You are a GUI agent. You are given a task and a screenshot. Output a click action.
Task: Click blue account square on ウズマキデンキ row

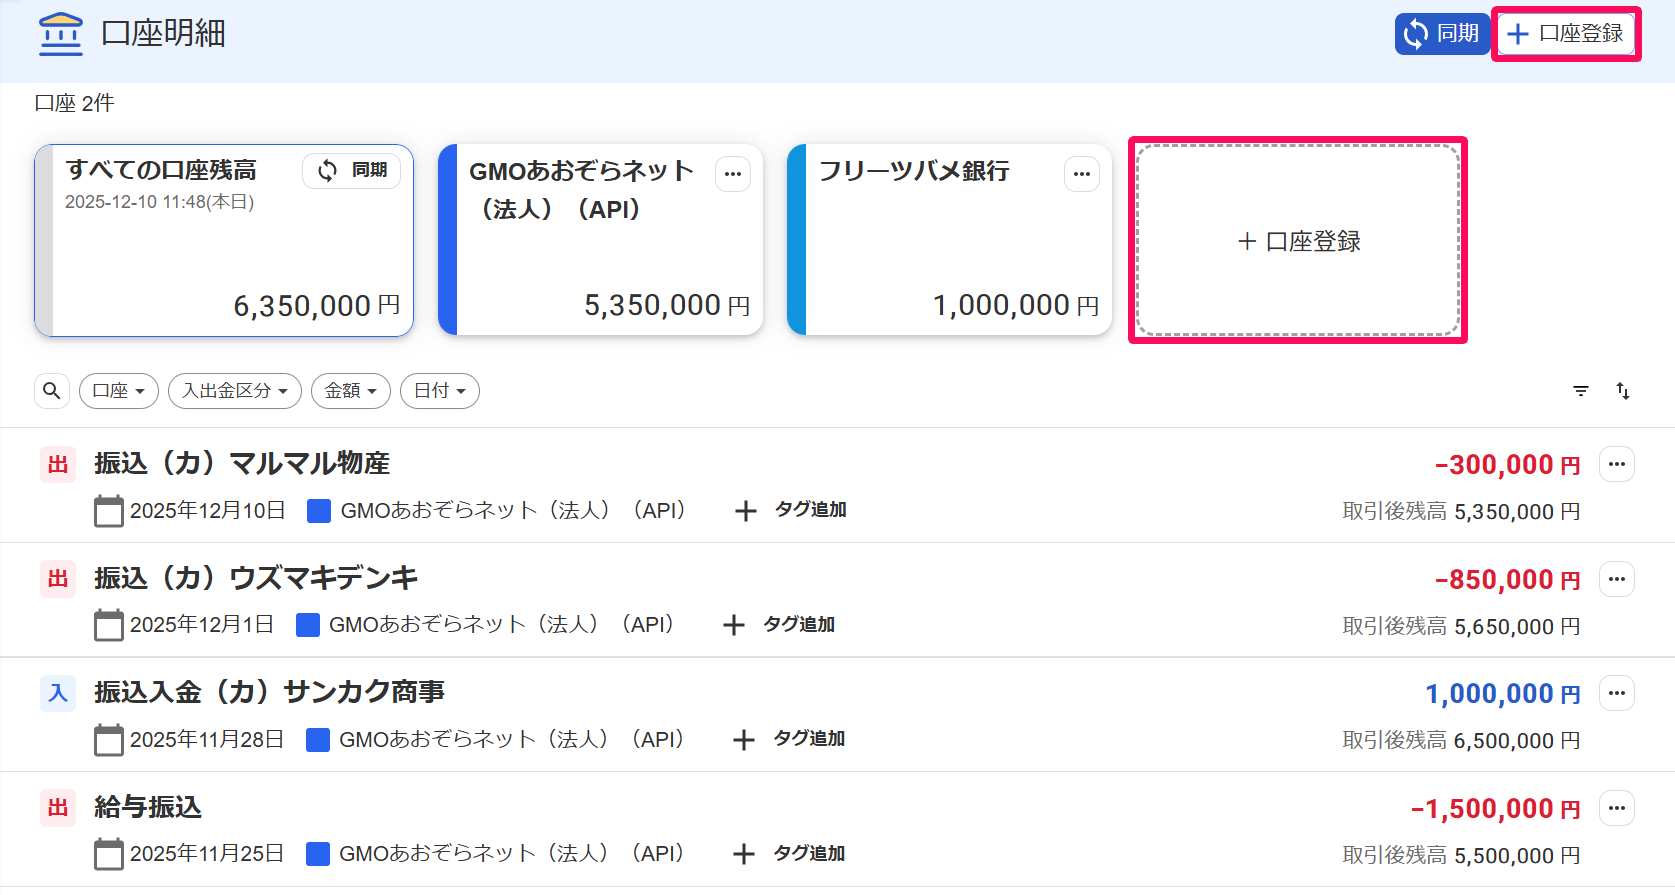pos(308,625)
